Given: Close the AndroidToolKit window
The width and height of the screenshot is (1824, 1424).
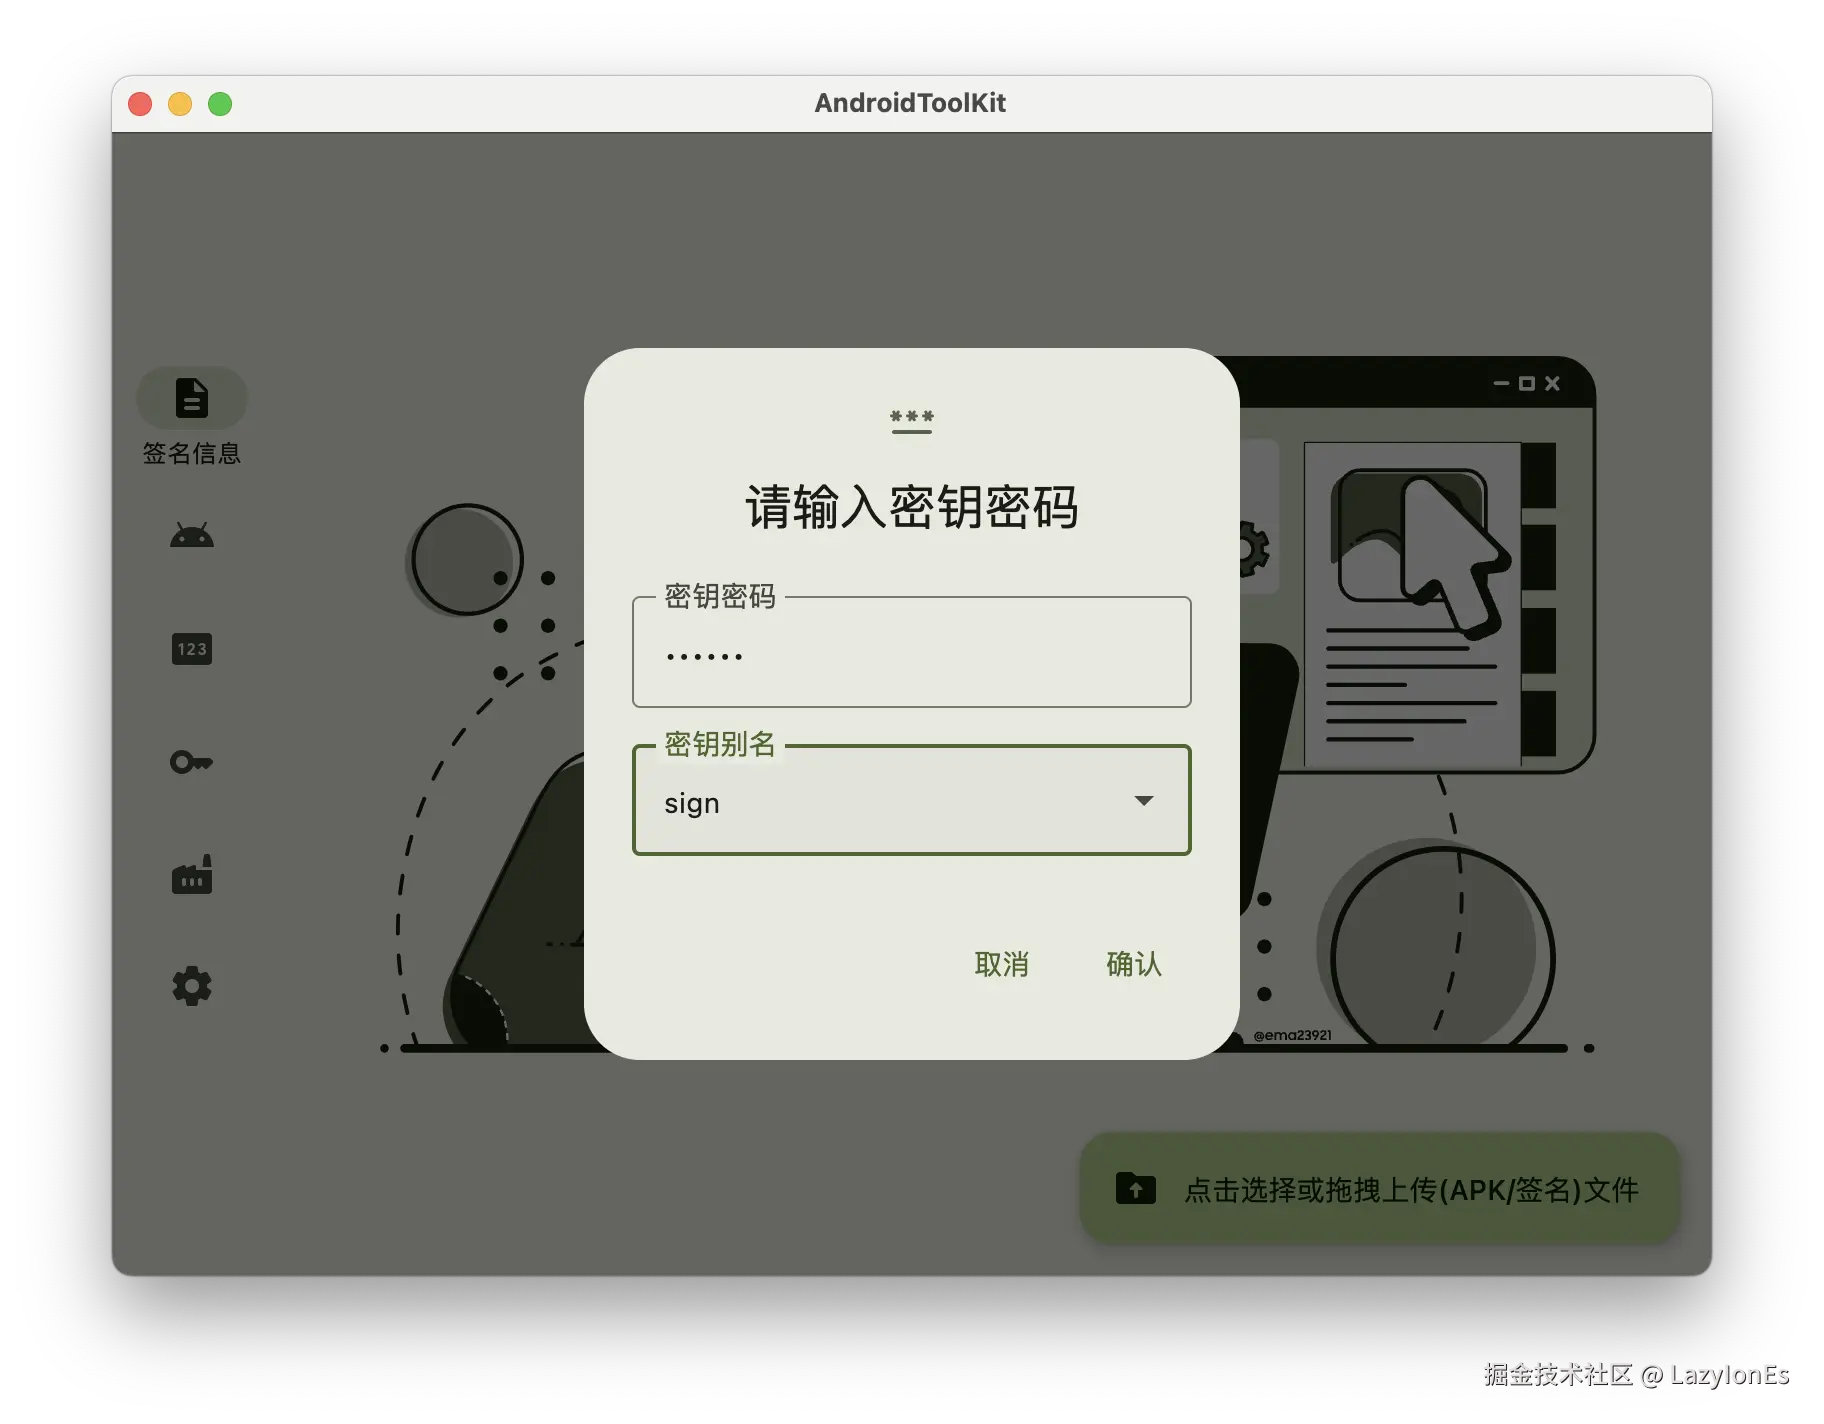Looking at the screenshot, I should (x=140, y=104).
